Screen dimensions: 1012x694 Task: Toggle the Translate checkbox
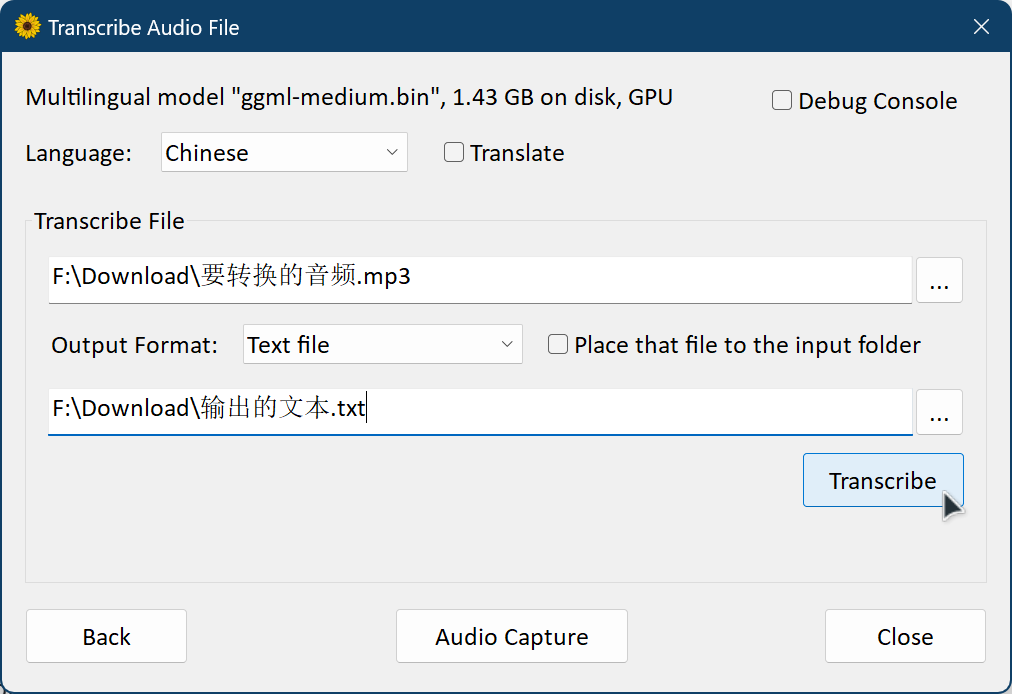[x=454, y=153]
